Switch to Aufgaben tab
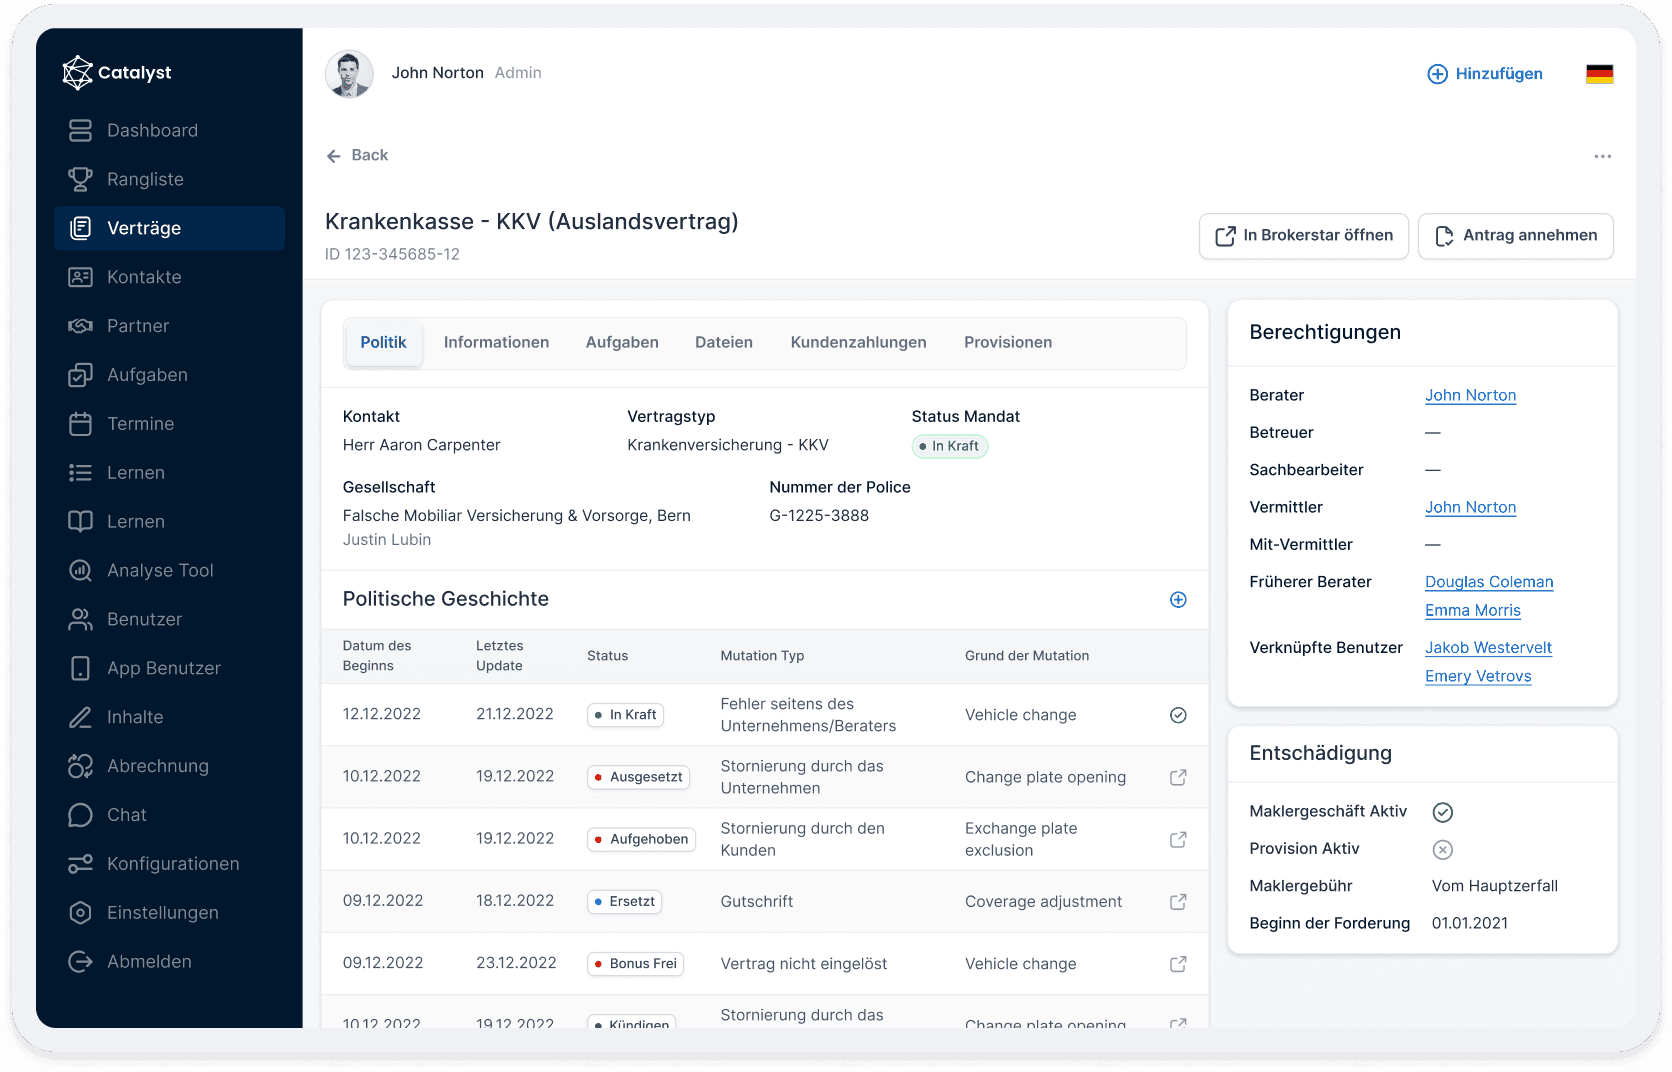 [x=622, y=343]
